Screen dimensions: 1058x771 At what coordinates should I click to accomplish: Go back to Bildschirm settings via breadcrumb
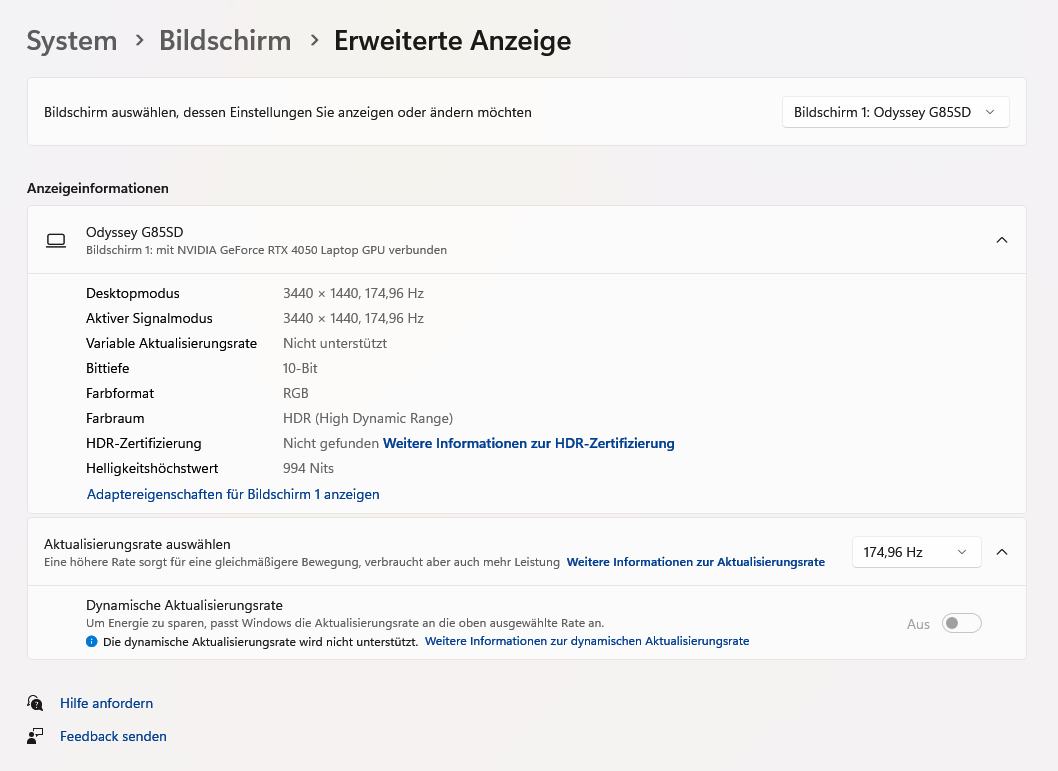pyautogui.click(x=224, y=41)
